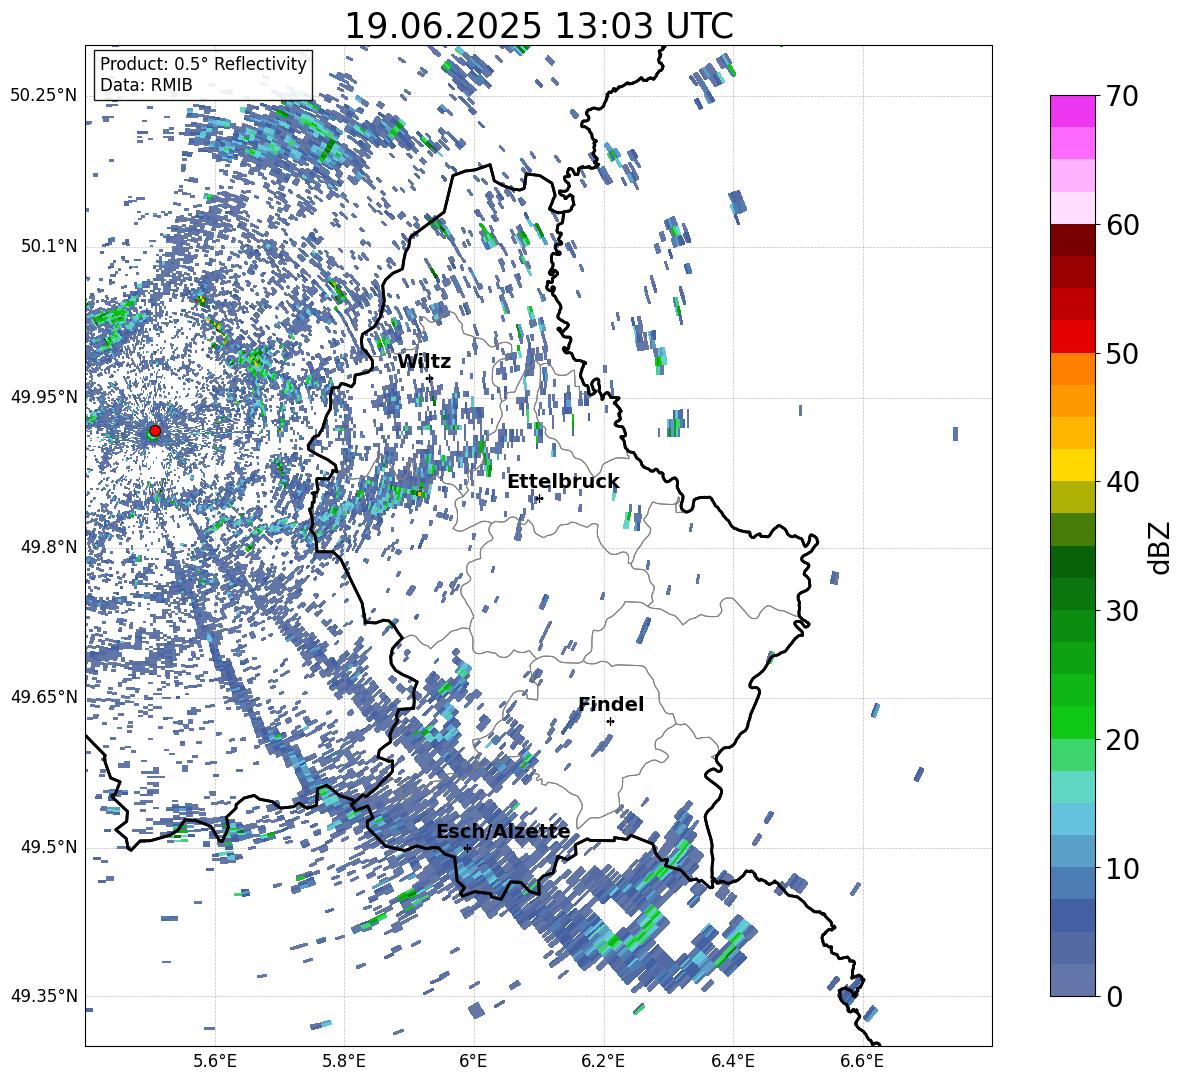
Task: Click the 0 colorbar tick label
Action: pos(1115,997)
